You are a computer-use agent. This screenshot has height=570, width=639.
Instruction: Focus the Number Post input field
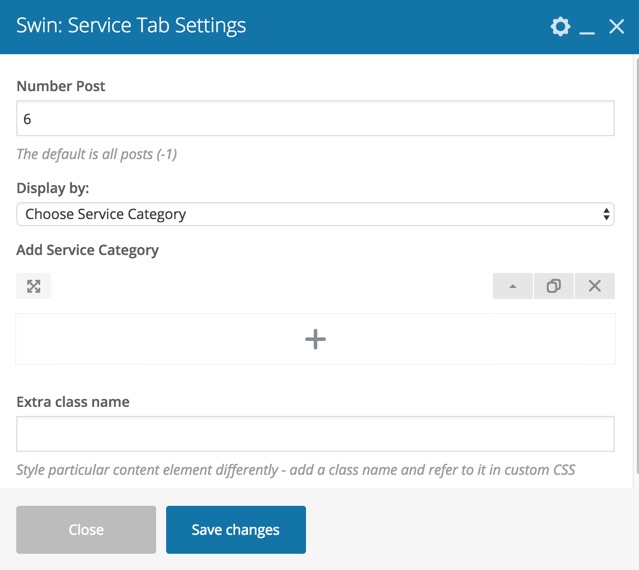coord(315,118)
